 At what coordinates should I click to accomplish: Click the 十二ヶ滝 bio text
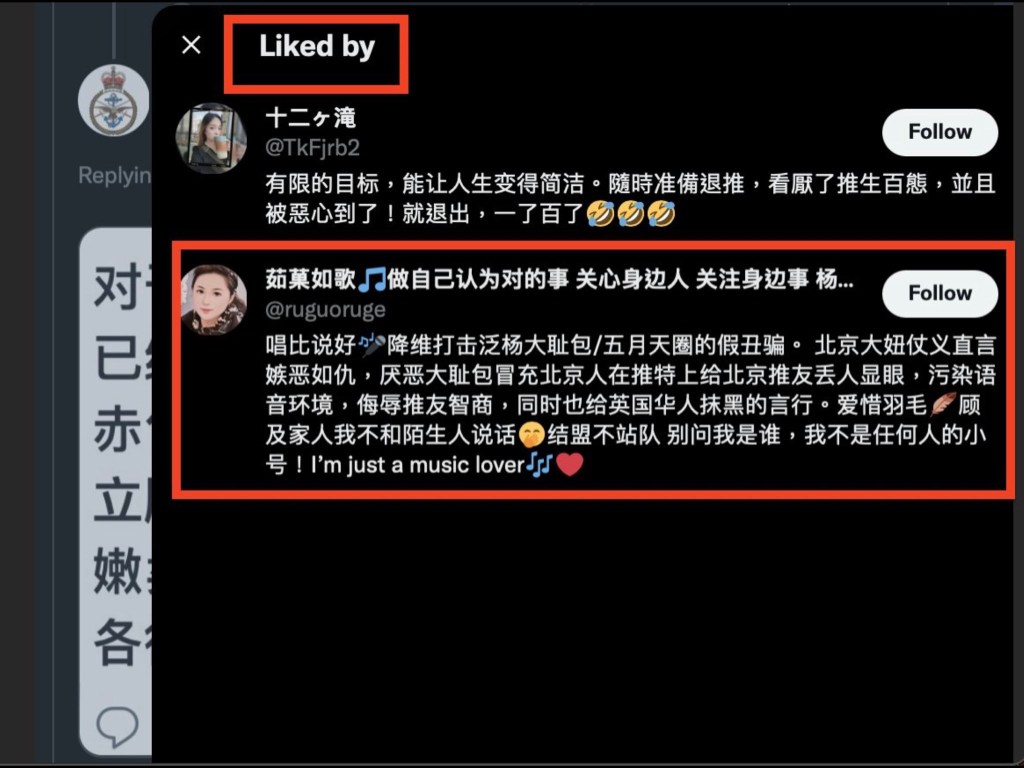coord(630,199)
